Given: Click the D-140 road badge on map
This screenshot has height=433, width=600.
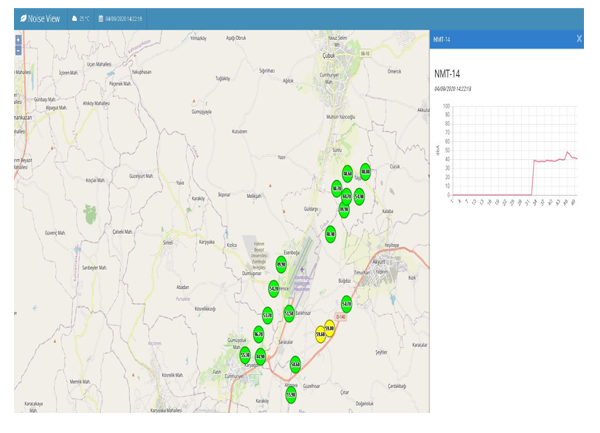Looking at the screenshot, I should pos(341,317).
